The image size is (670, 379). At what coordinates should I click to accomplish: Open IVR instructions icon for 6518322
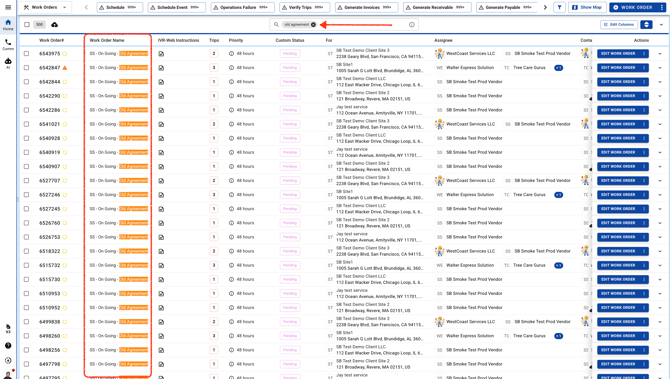pyautogui.click(x=161, y=251)
